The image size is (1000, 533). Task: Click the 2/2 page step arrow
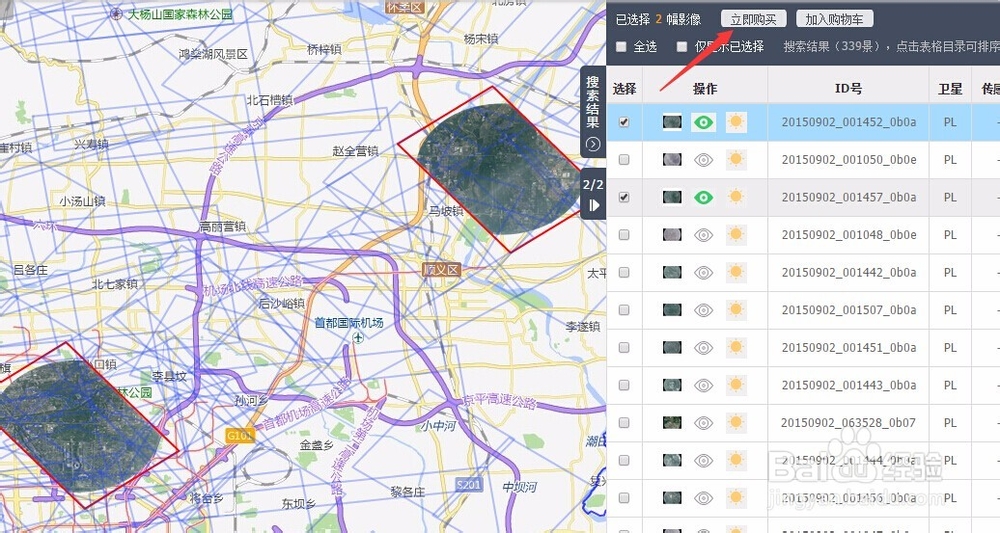pyautogui.click(x=593, y=205)
